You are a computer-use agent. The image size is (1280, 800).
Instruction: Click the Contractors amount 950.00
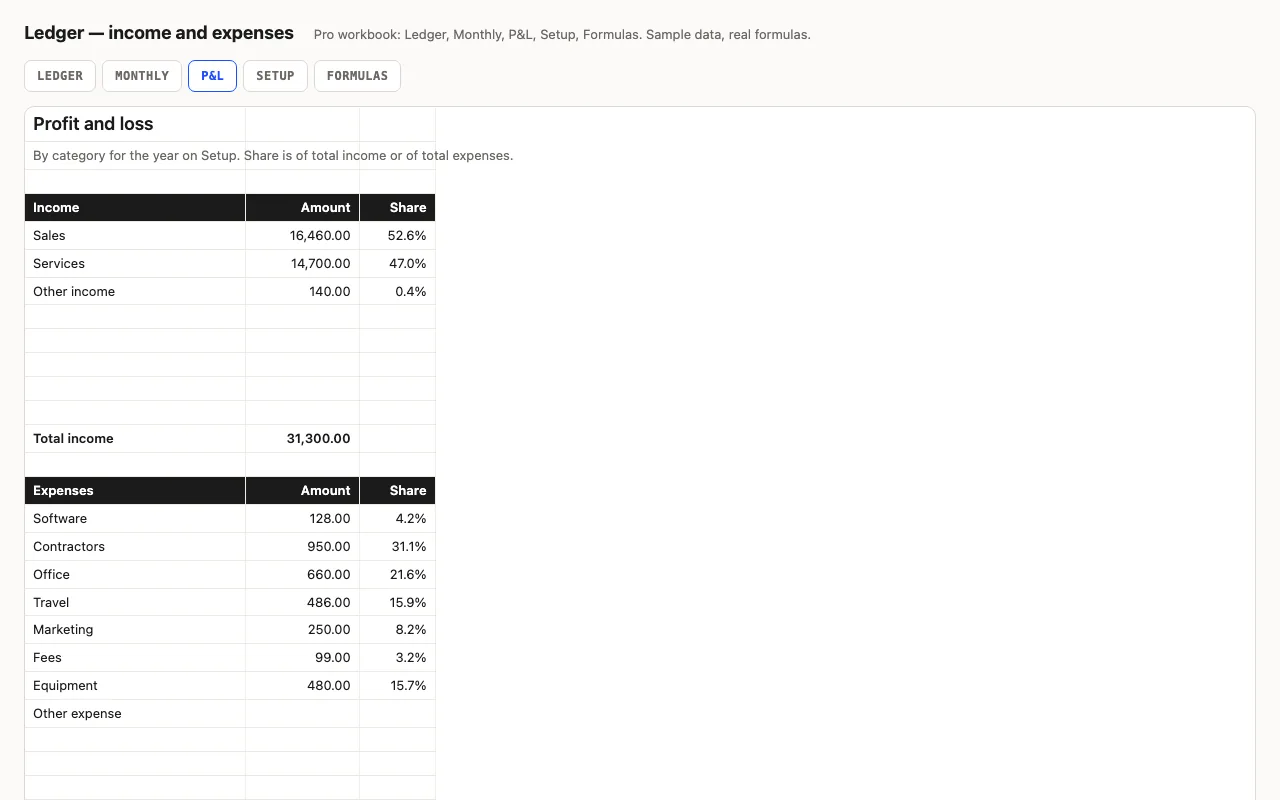pos(302,547)
